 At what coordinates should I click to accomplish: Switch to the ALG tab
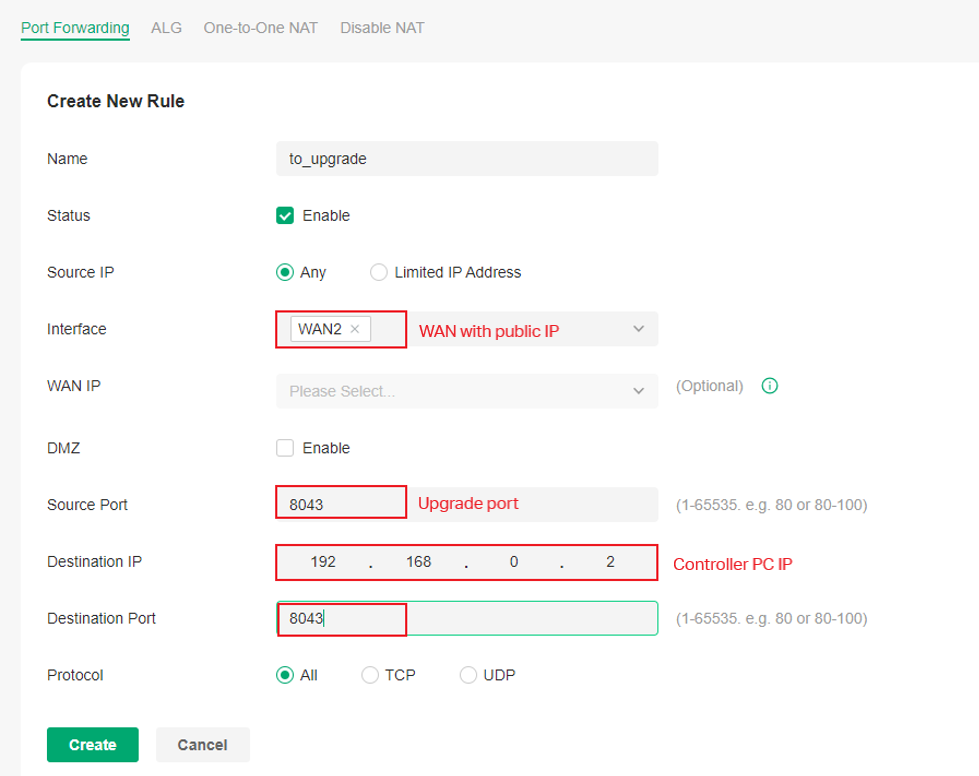tap(166, 28)
